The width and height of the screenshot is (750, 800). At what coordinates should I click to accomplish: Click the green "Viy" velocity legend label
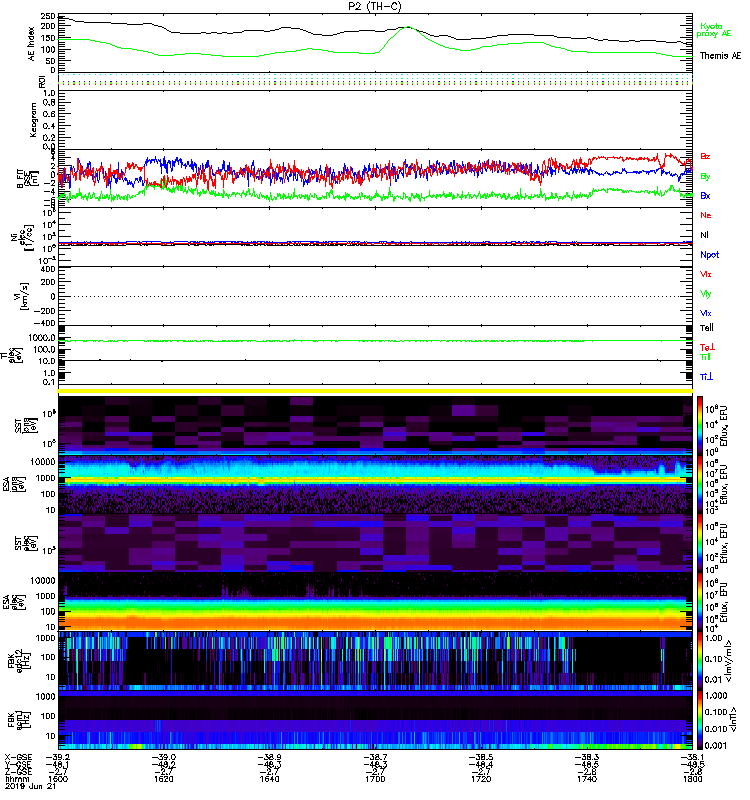coord(705,294)
